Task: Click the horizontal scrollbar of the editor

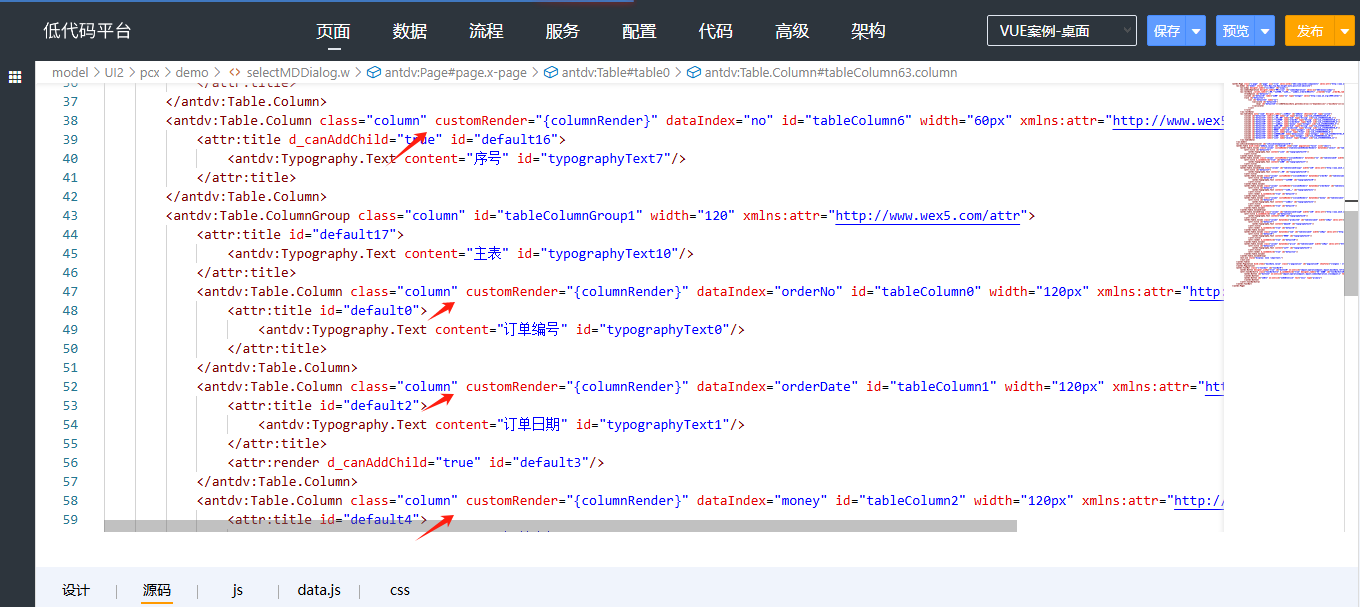Action: coord(560,526)
